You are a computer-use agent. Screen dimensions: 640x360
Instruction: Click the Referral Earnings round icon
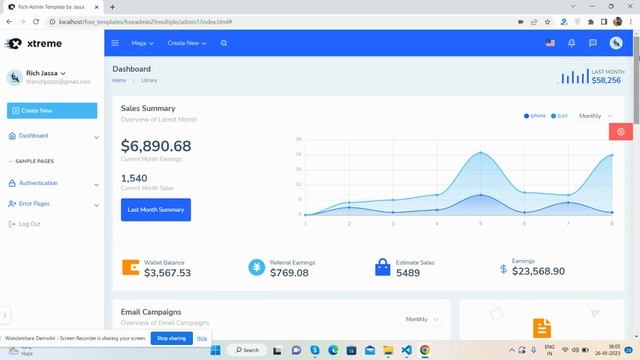point(257,267)
